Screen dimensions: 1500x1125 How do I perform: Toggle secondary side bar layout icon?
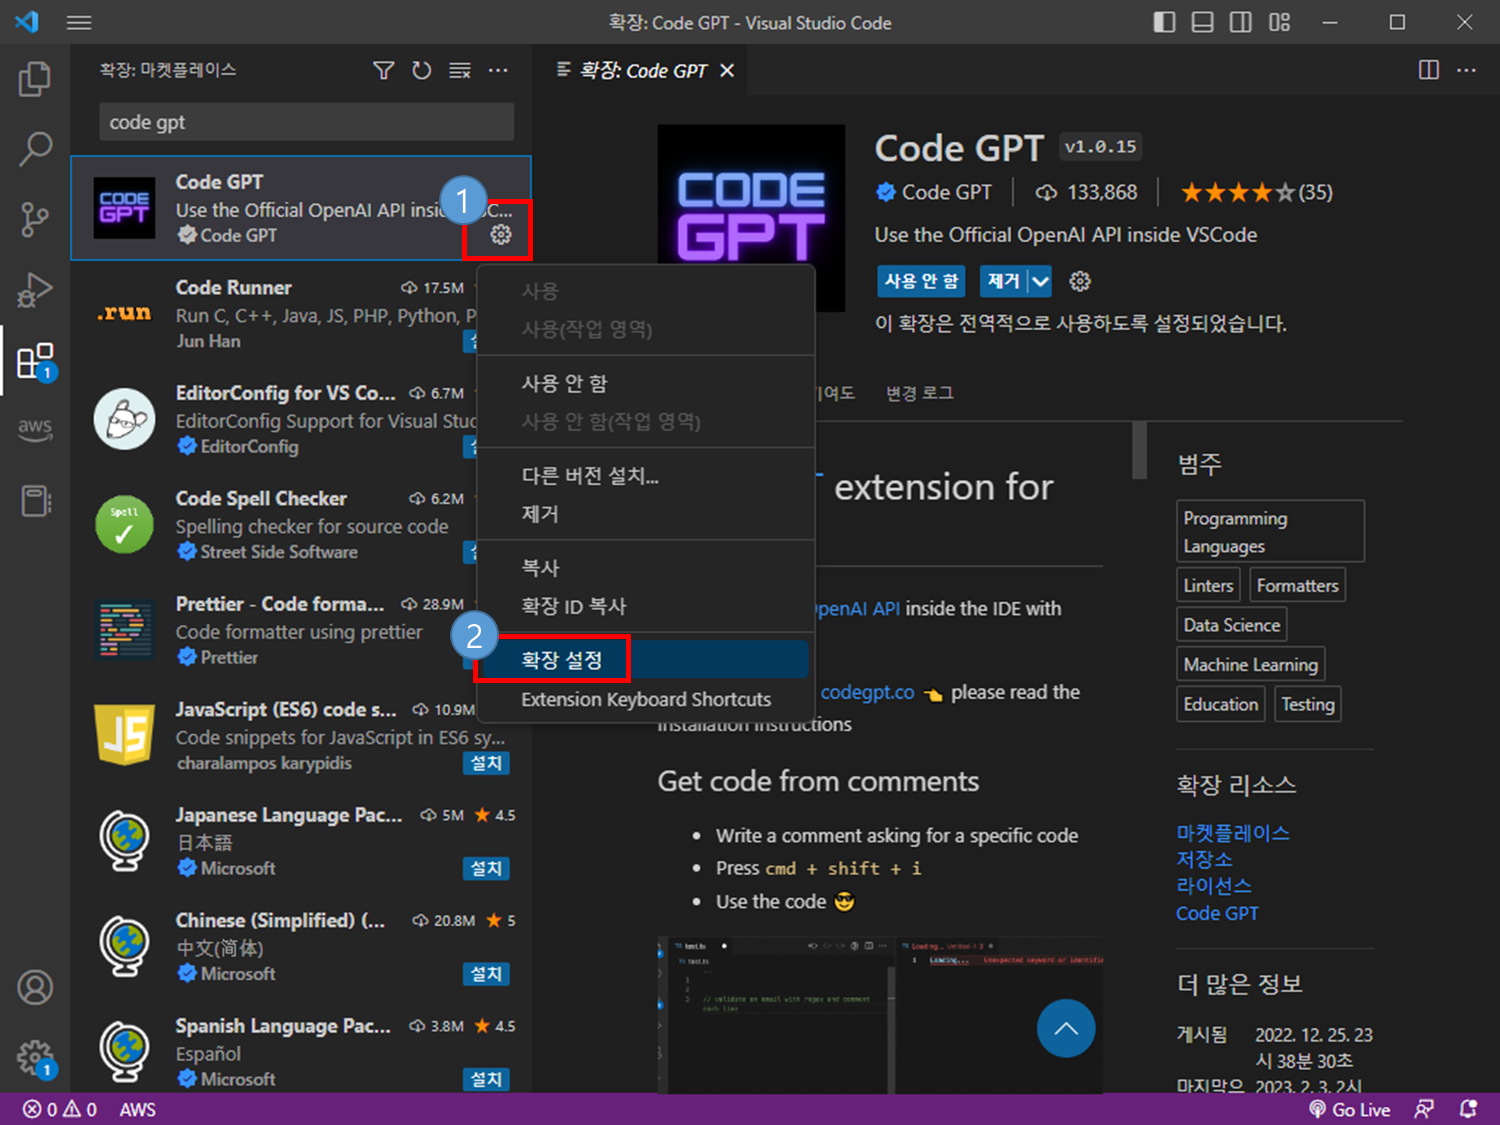[x=1240, y=22]
